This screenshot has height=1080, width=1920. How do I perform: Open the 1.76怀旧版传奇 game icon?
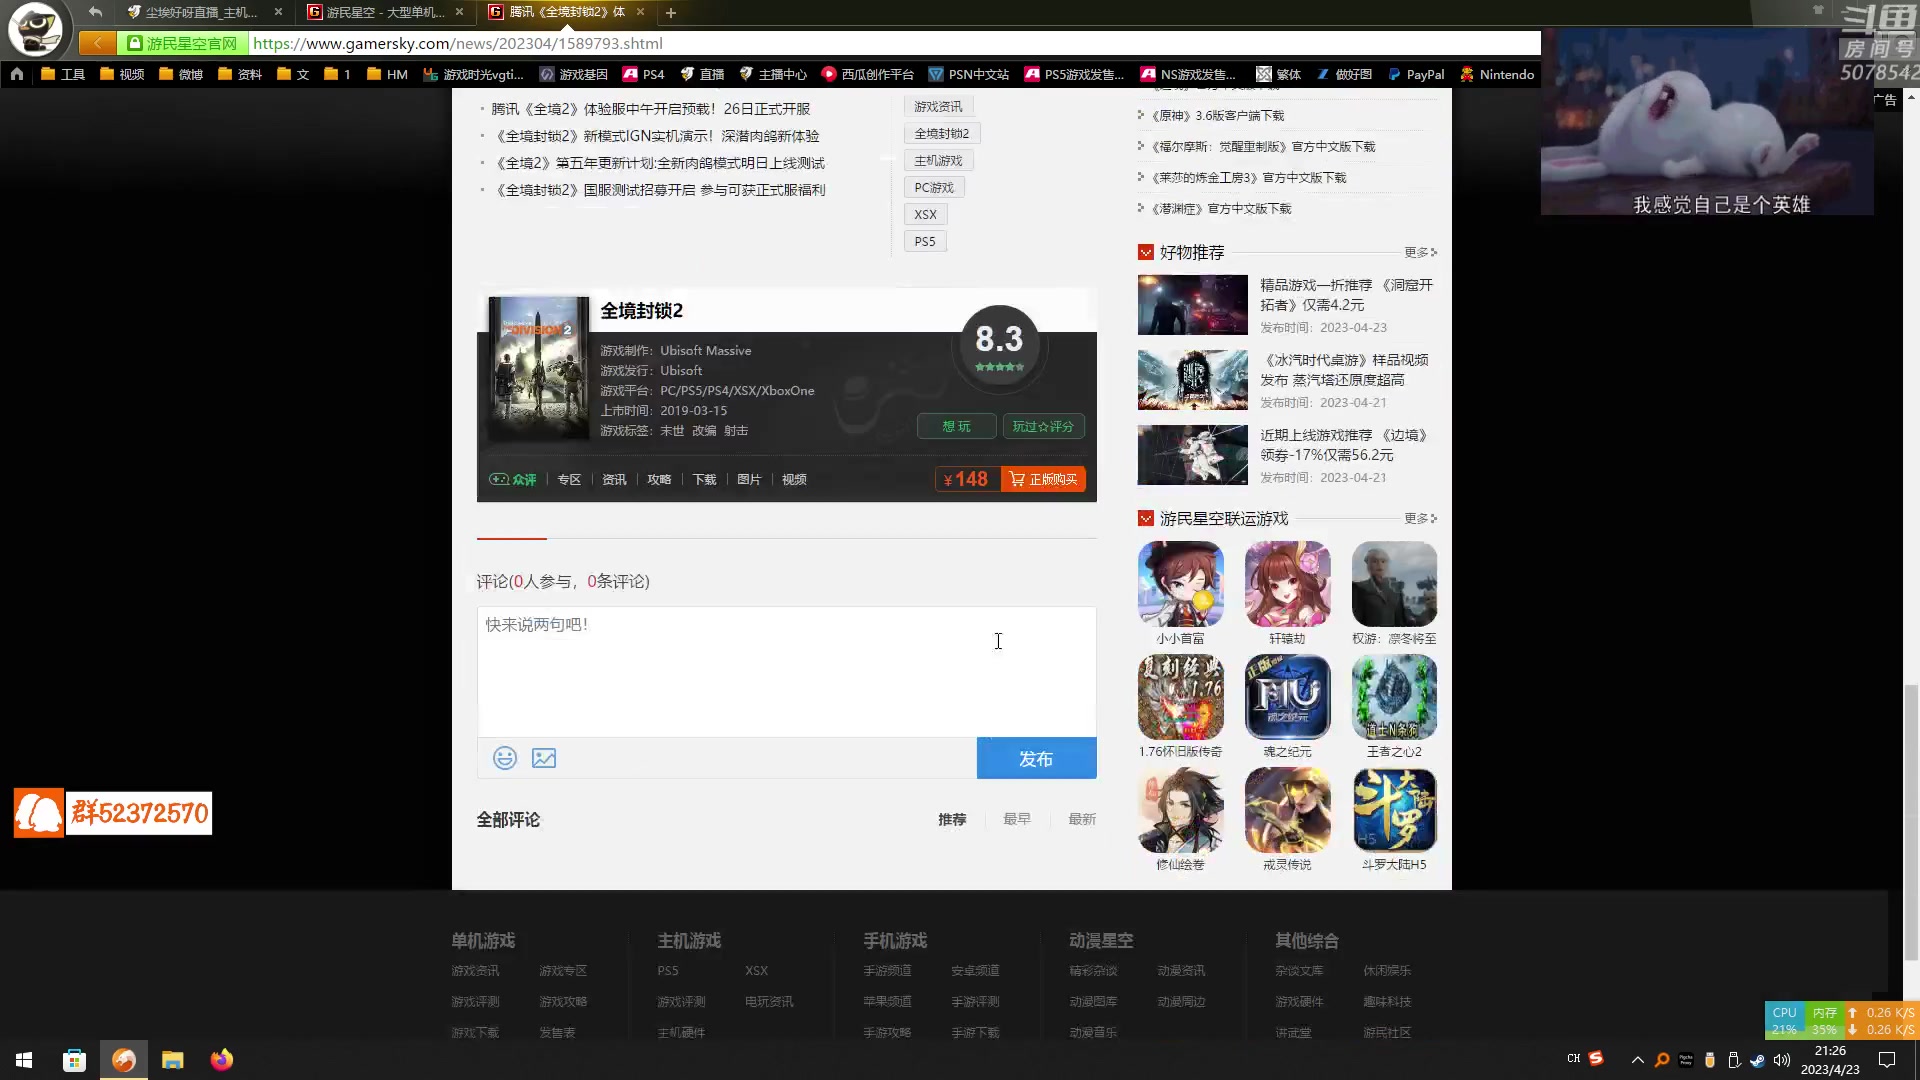1180,697
